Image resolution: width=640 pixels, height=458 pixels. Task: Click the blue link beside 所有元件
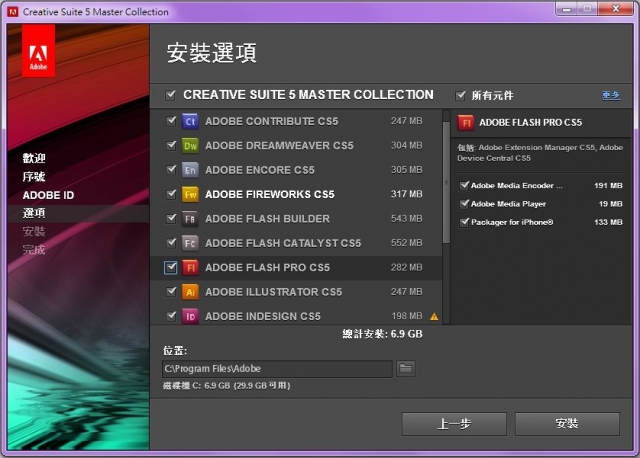coord(611,95)
